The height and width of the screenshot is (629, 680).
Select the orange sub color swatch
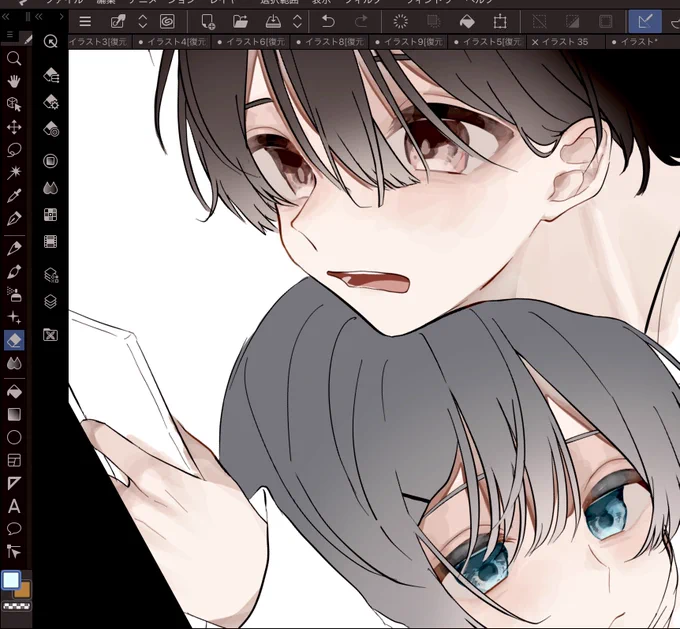[x=23, y=590]
